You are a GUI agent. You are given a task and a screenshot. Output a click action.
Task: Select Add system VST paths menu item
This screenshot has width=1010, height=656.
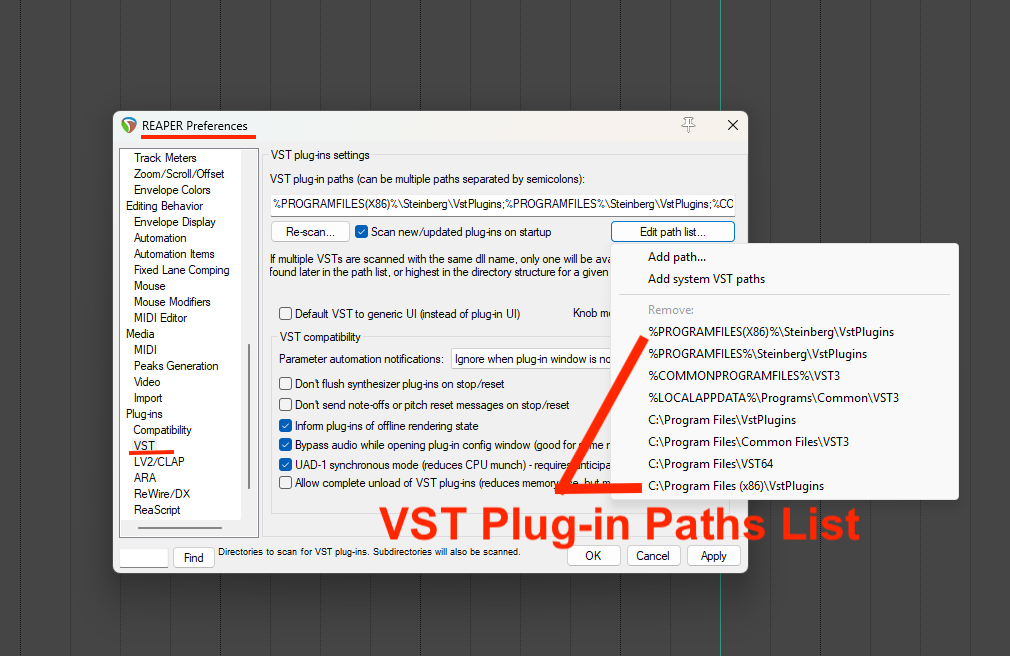tap(706, 279)
